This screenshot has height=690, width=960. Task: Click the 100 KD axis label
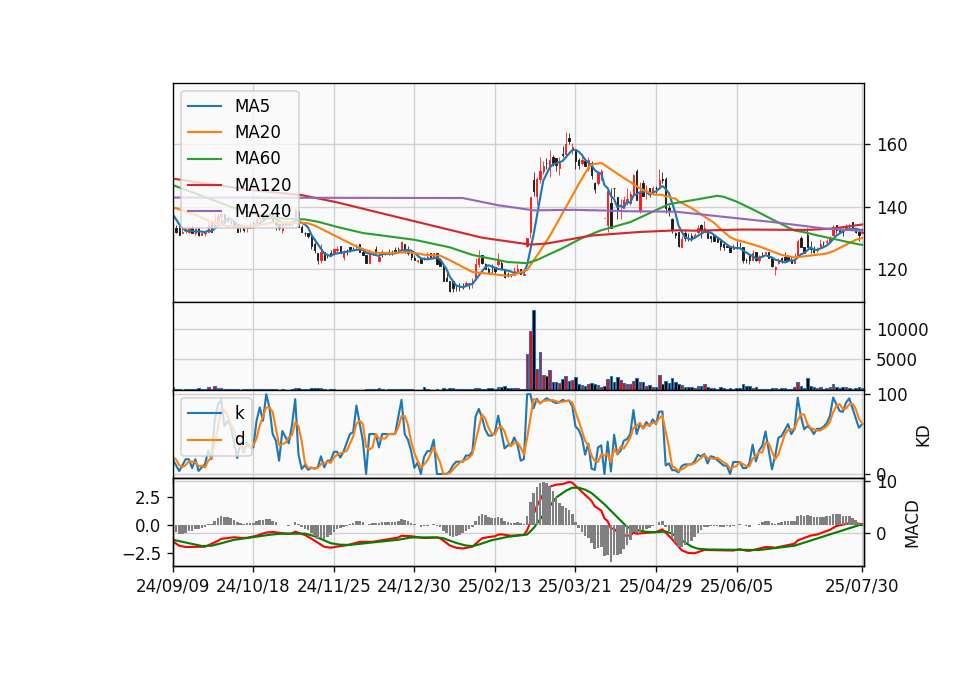pyautogui.click(x=892, y=396)
